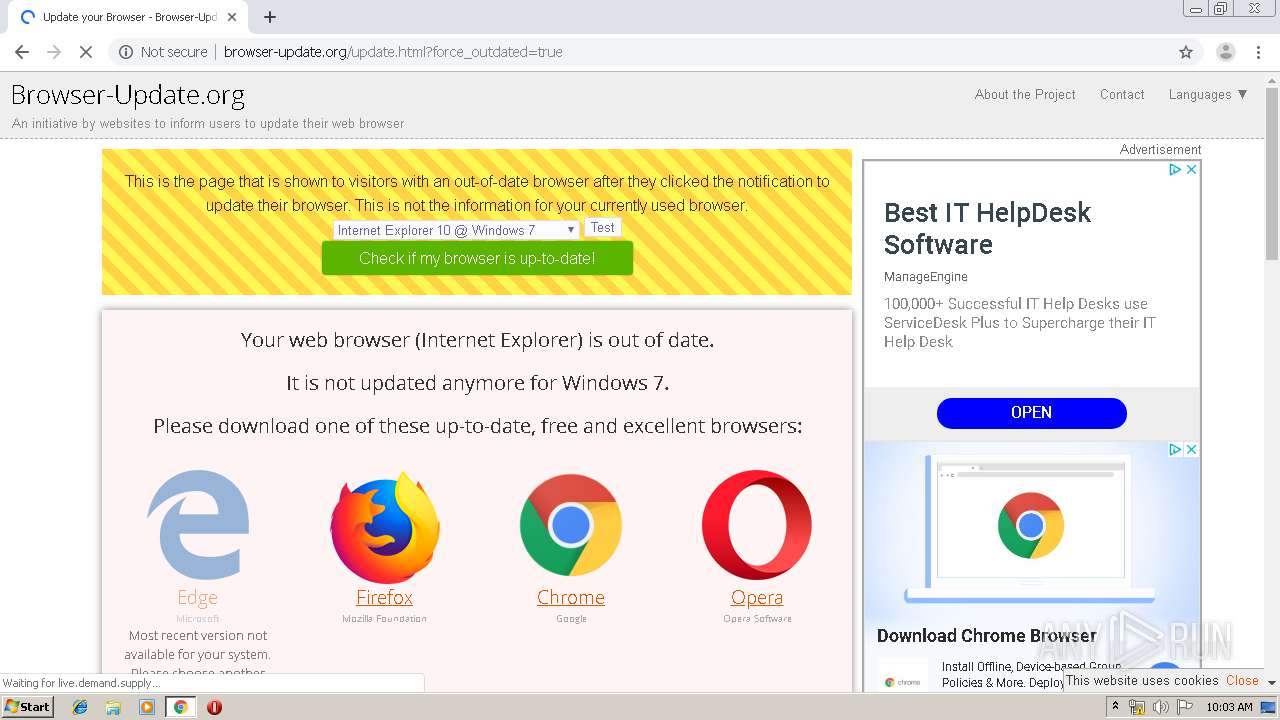The width and height of the screenshot is (1280, 720).
Task: Open File Explorer from the taskbar
Action: point(113,707)
